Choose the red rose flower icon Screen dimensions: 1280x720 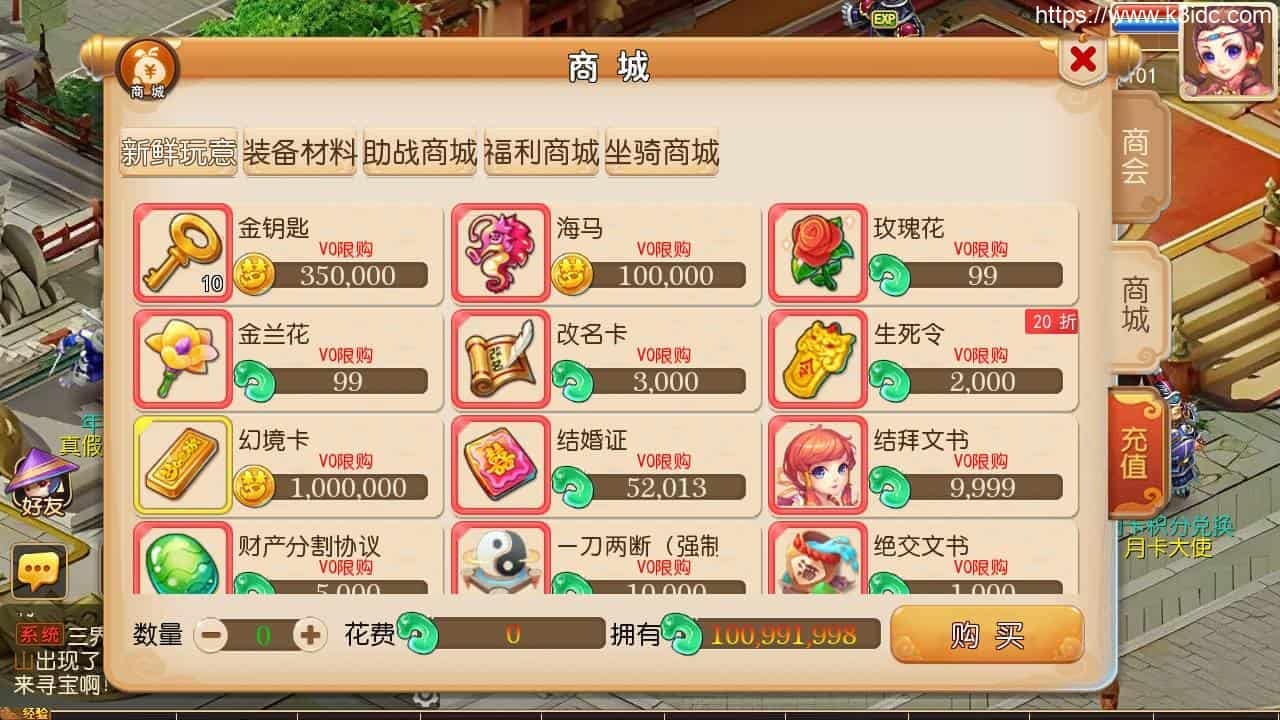[x=818, y=253]
